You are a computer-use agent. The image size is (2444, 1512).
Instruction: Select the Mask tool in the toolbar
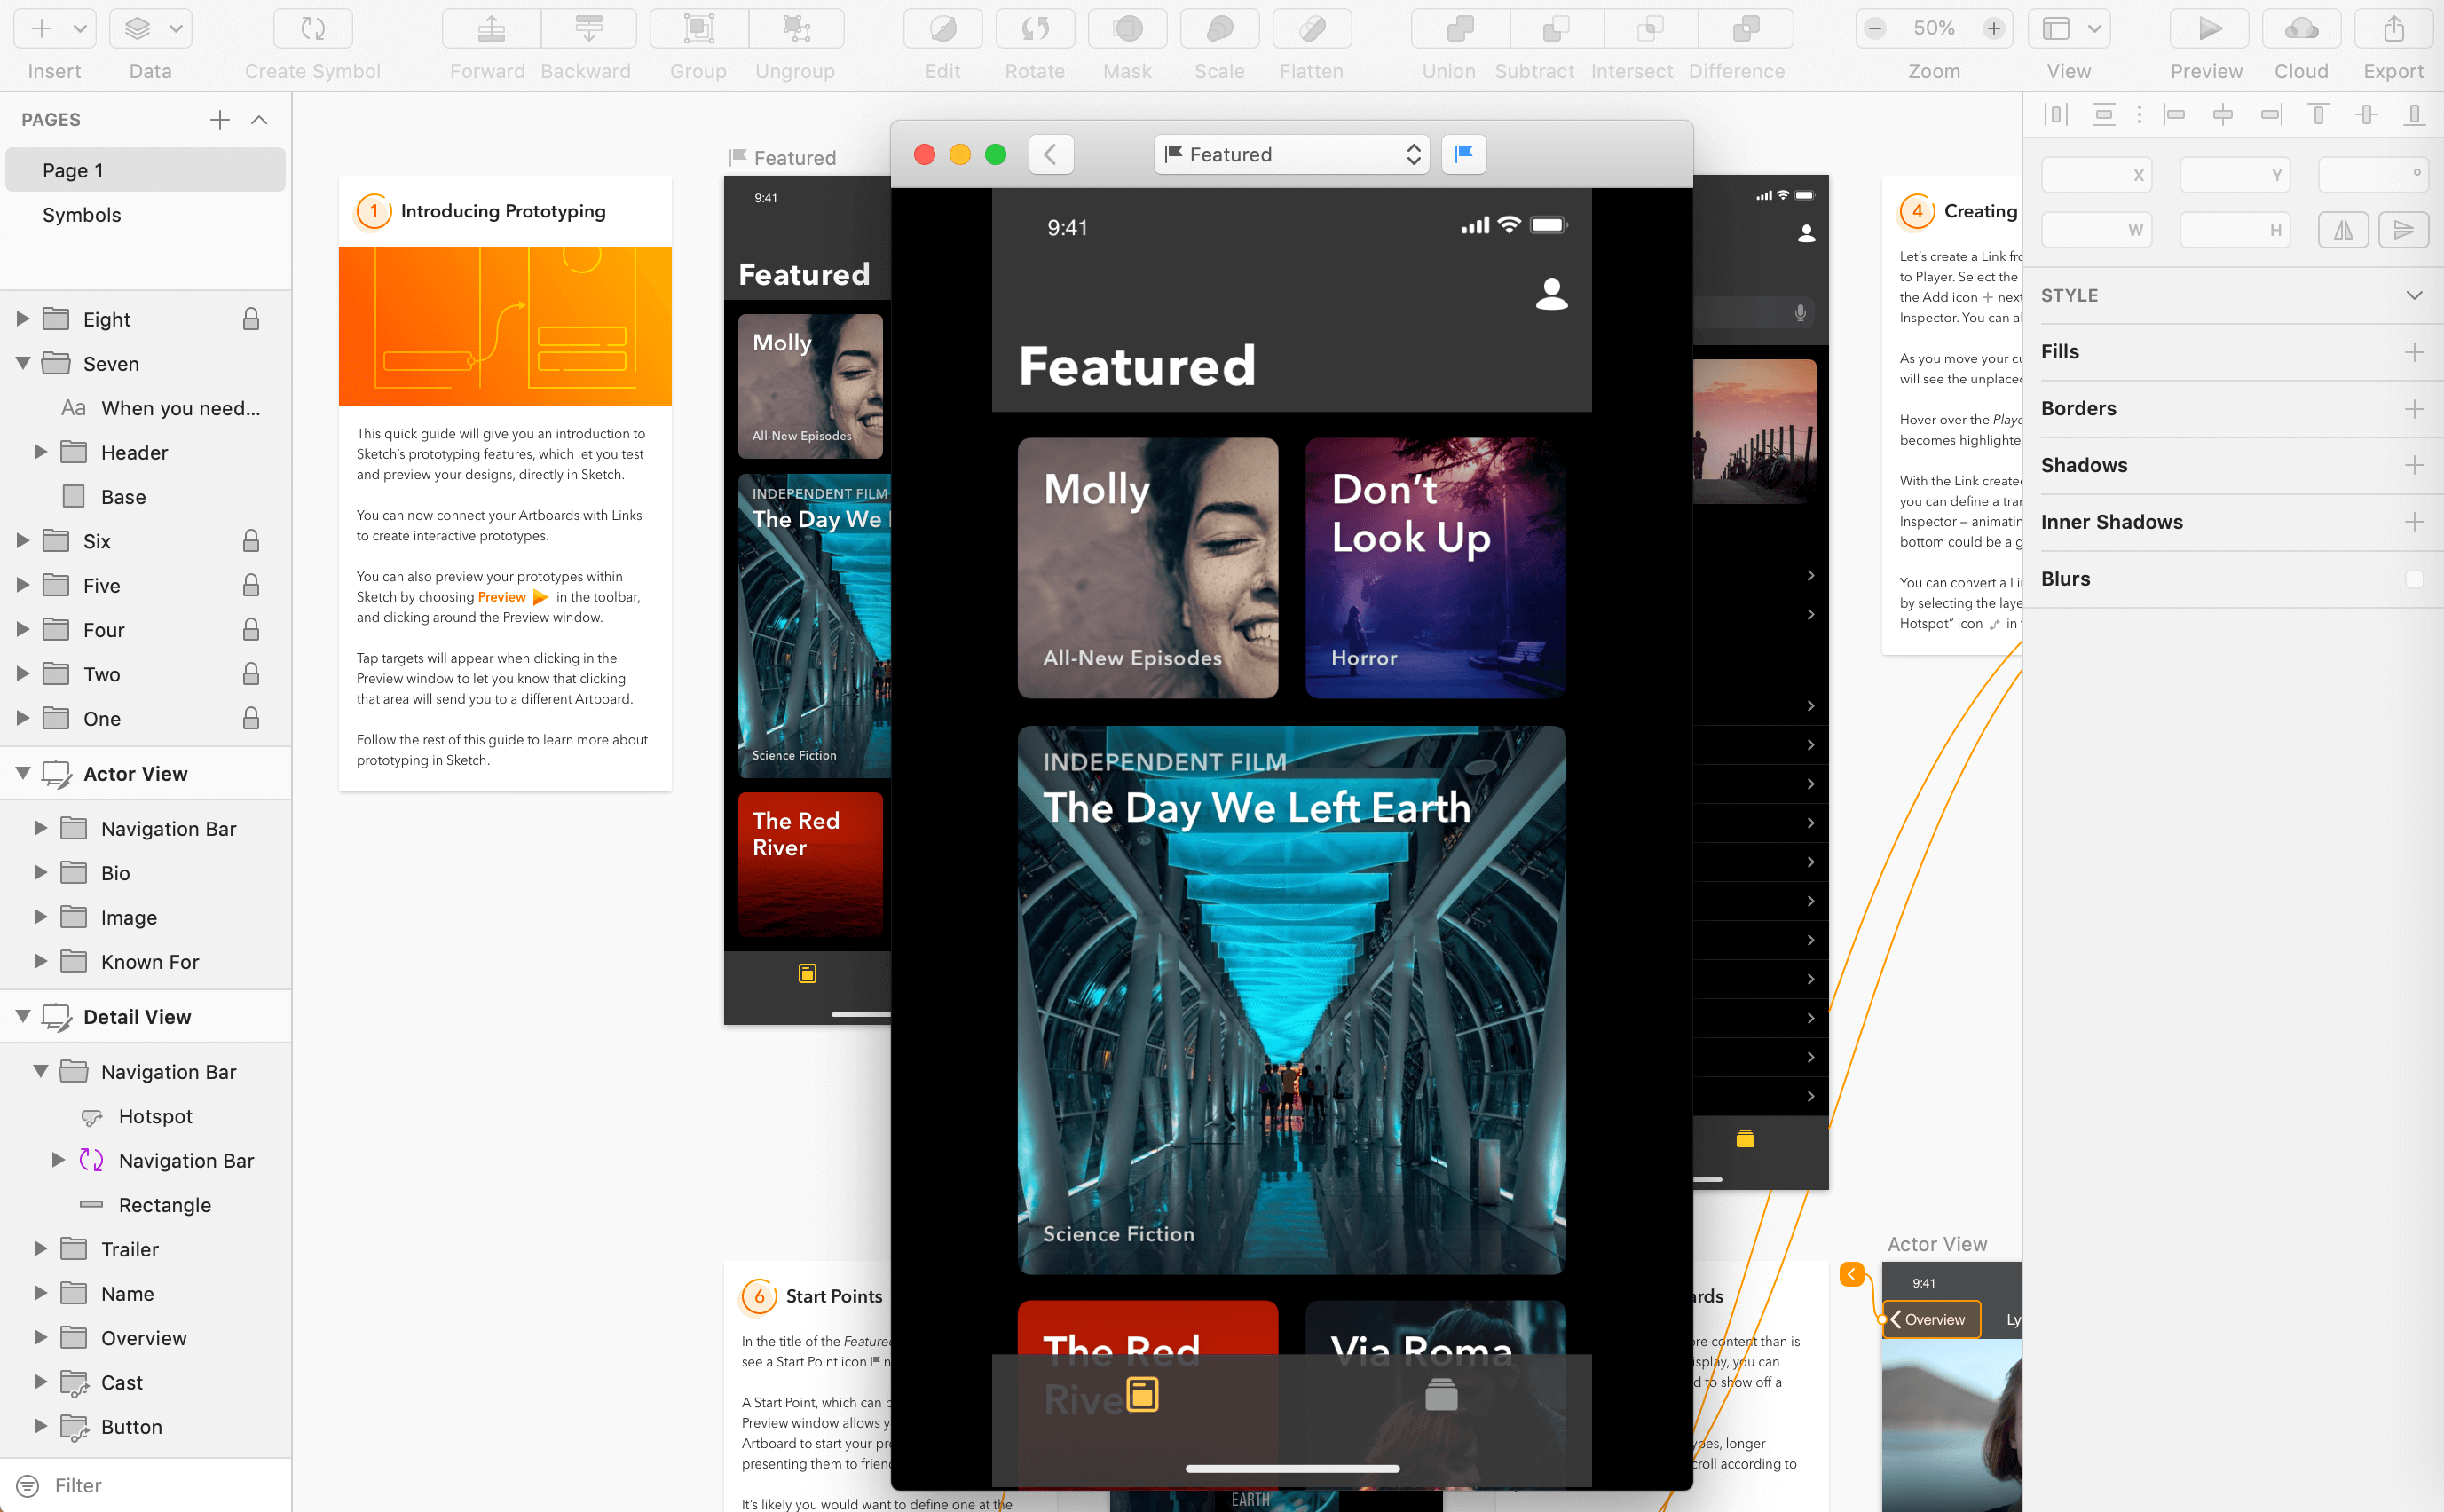tap(1127, 28)
